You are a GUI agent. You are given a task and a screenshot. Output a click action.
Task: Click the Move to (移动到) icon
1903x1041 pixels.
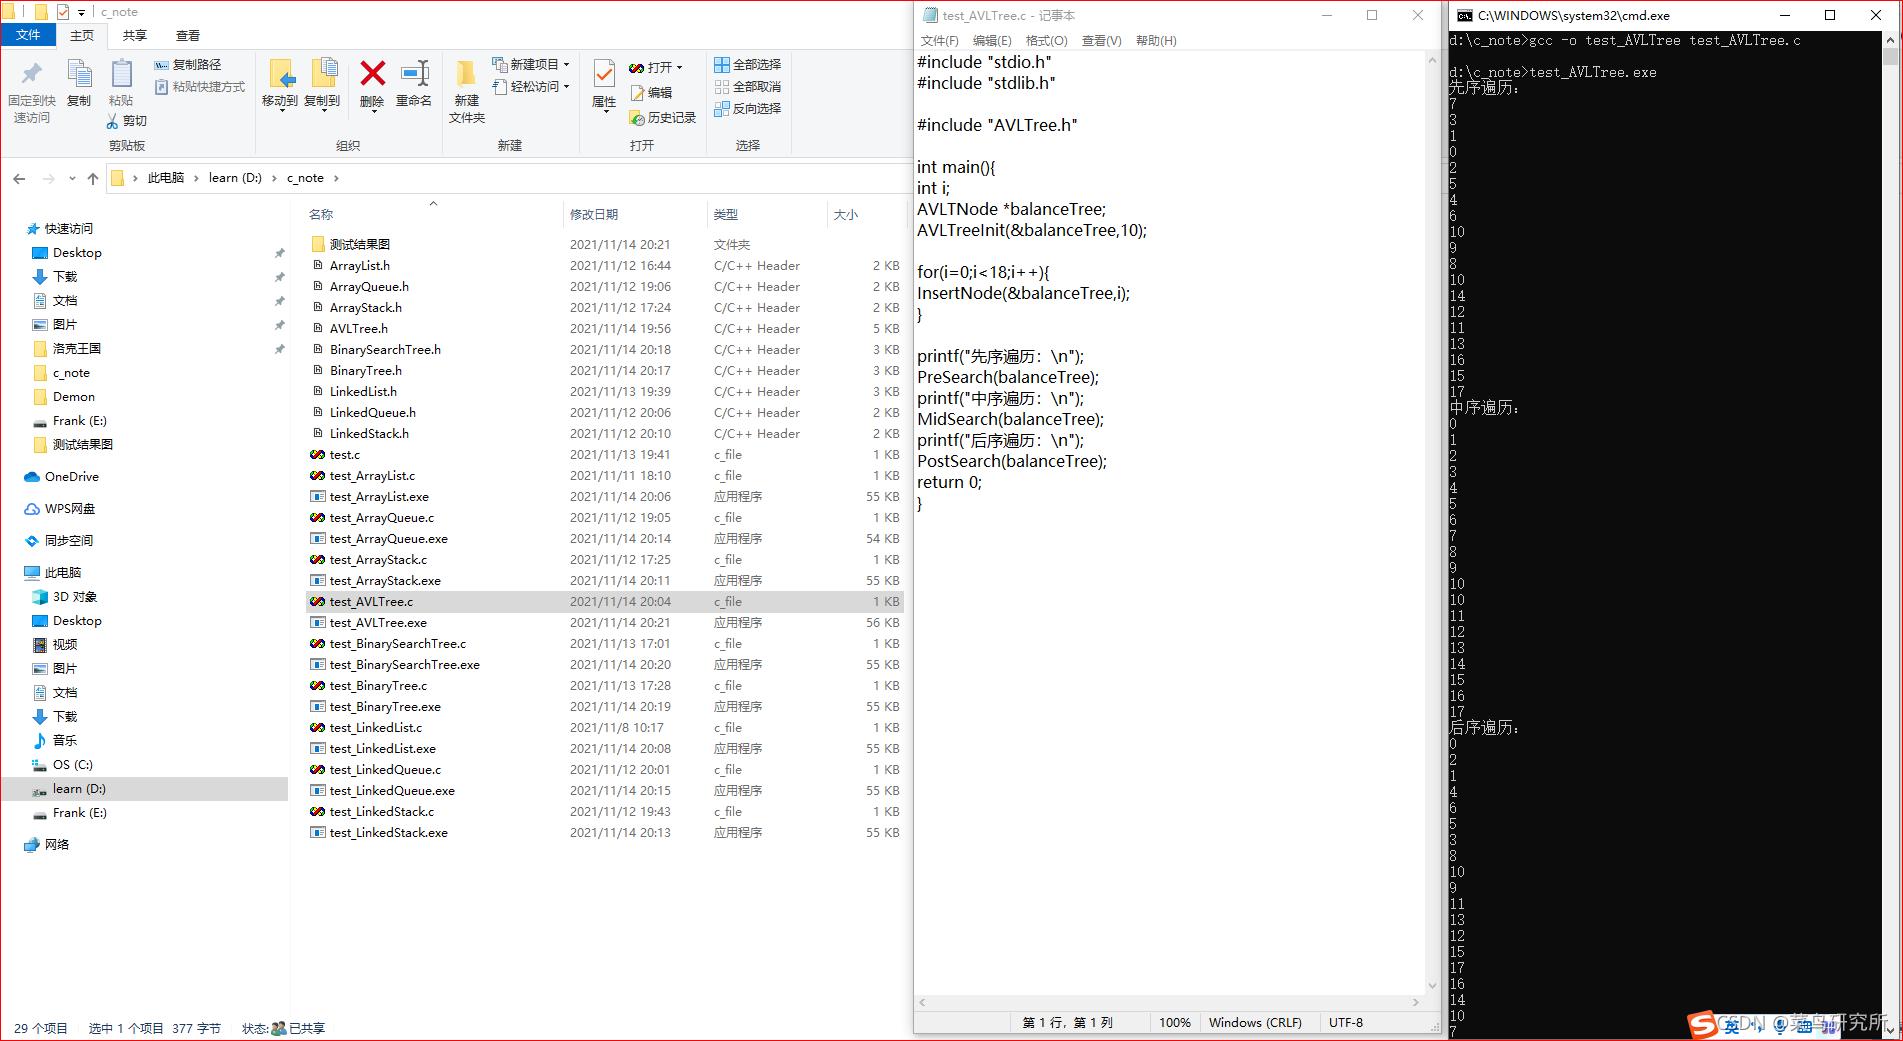pos(281,74)
